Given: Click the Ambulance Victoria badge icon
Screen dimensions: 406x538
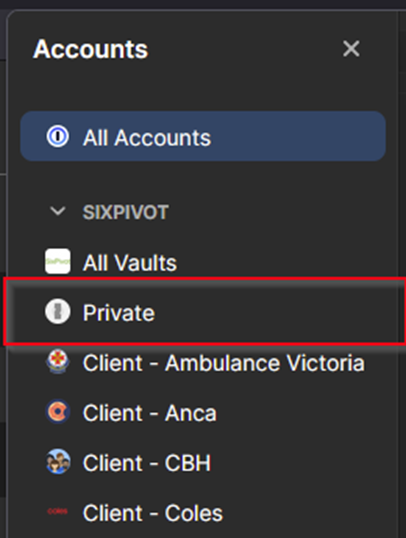Looking at the screenshot, I should [58, 362].
